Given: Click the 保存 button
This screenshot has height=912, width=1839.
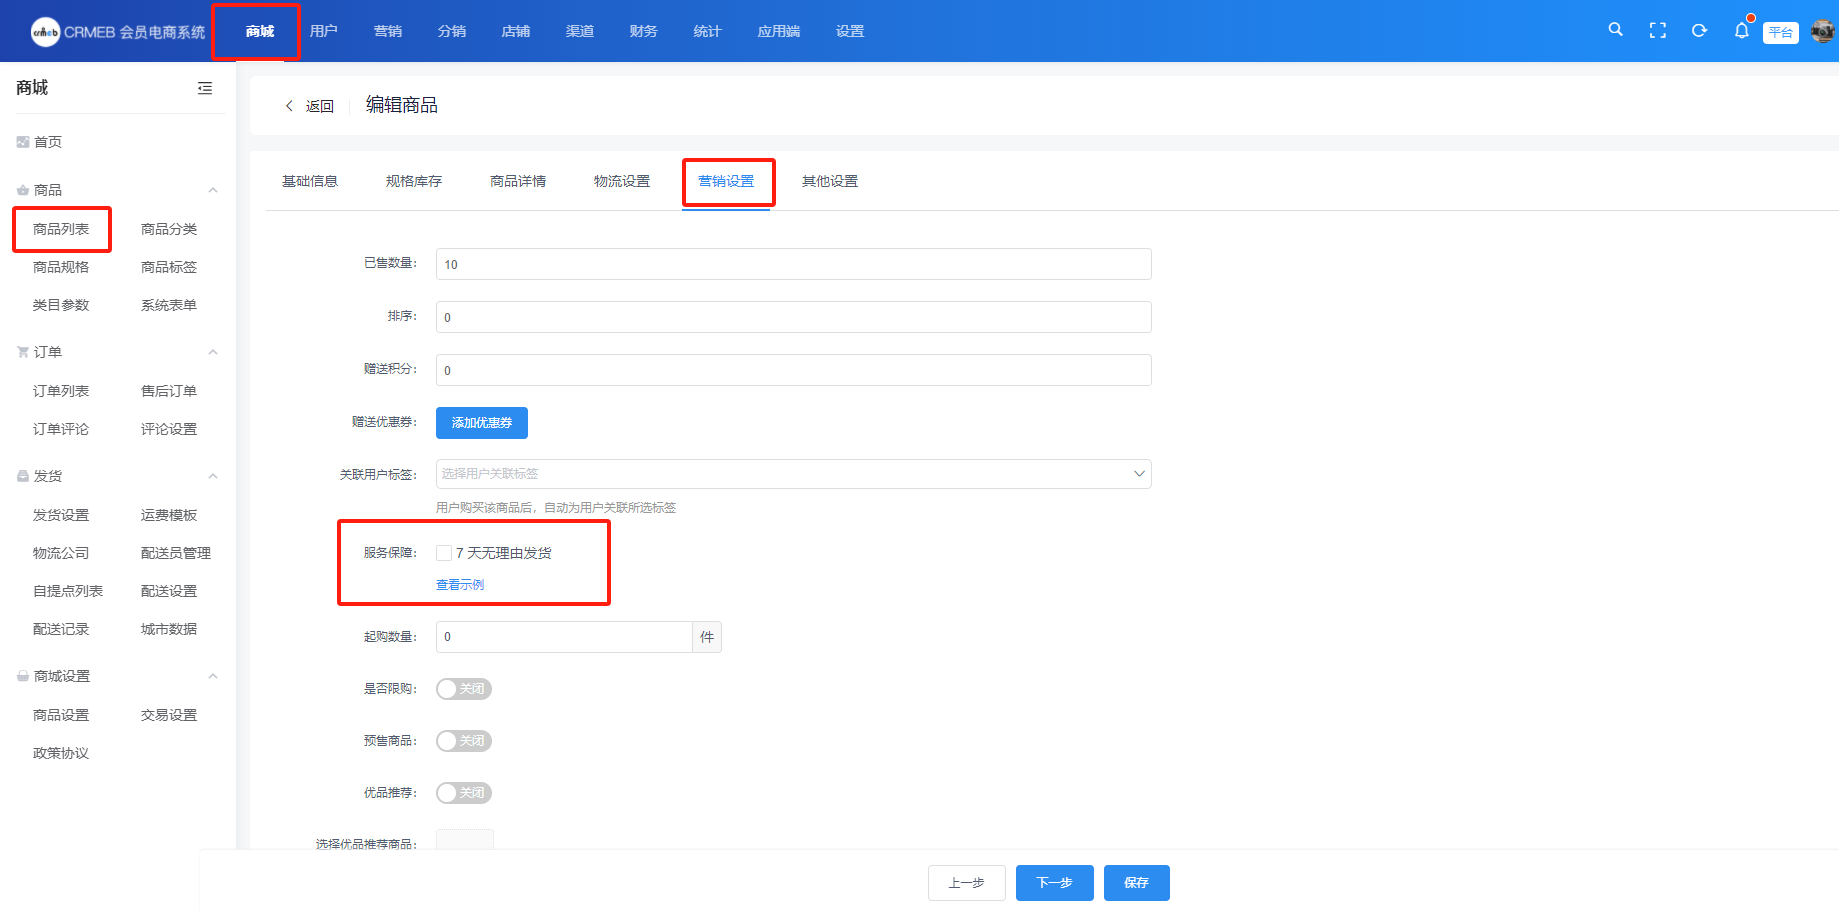Looking at the screenshot, I should point(1136,883).
